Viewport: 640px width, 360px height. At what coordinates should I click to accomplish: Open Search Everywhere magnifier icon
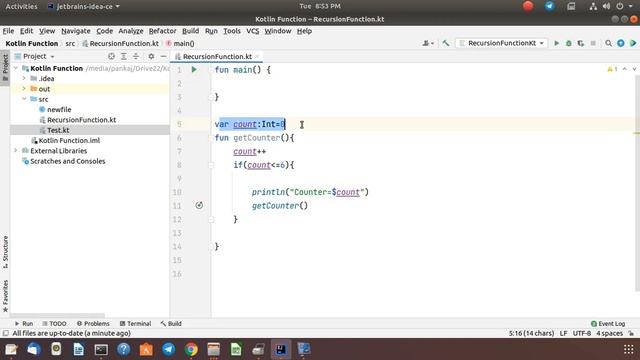[609, 43]
